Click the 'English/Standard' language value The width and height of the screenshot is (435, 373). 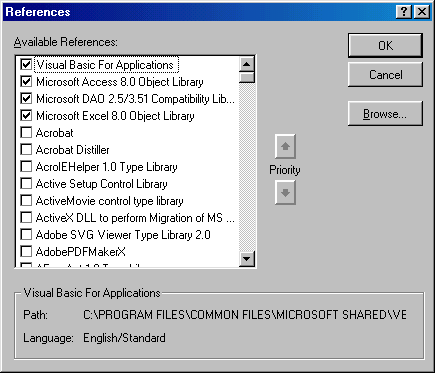[x=124, y=338]
